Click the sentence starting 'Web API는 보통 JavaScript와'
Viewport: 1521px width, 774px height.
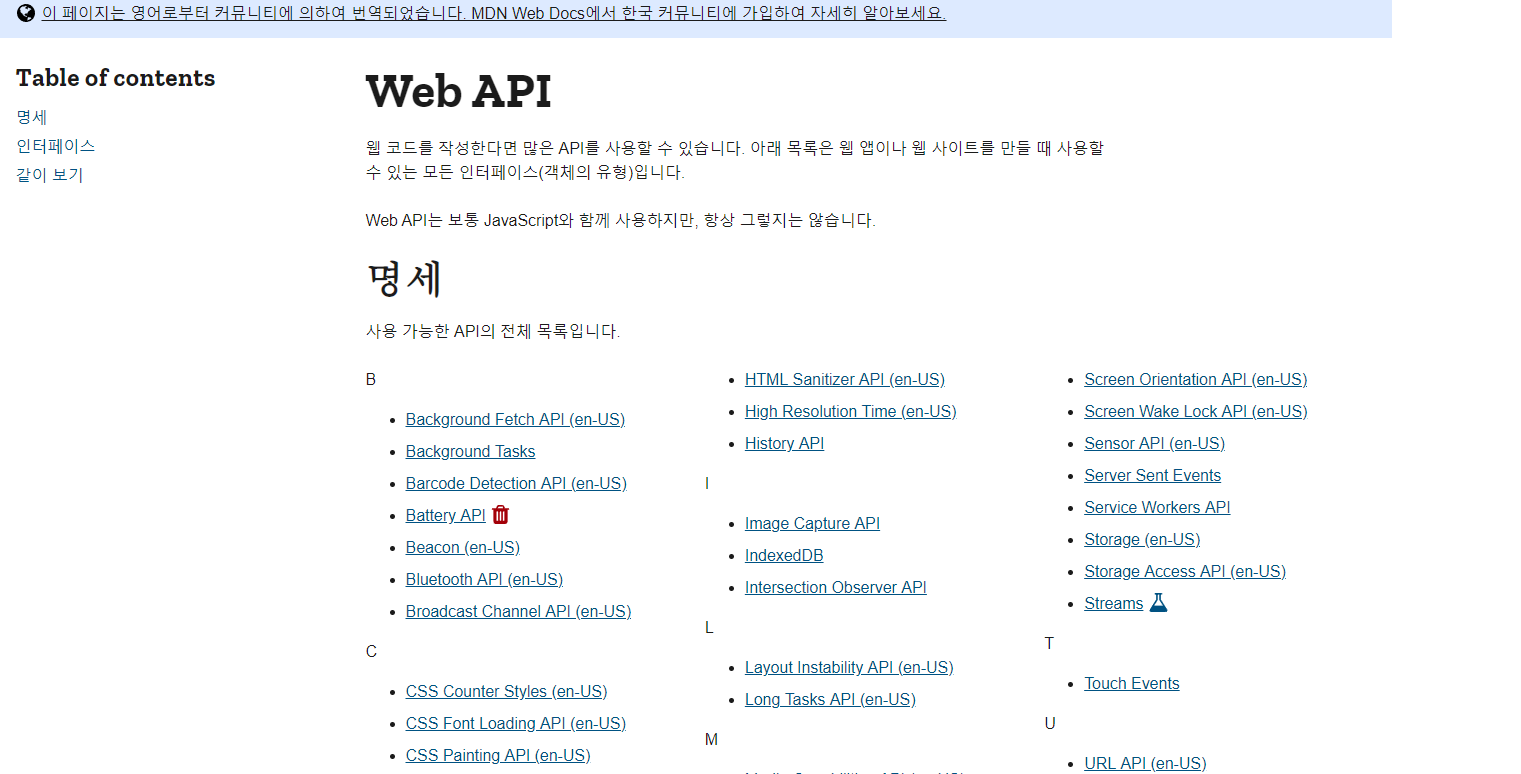(621, 220)
